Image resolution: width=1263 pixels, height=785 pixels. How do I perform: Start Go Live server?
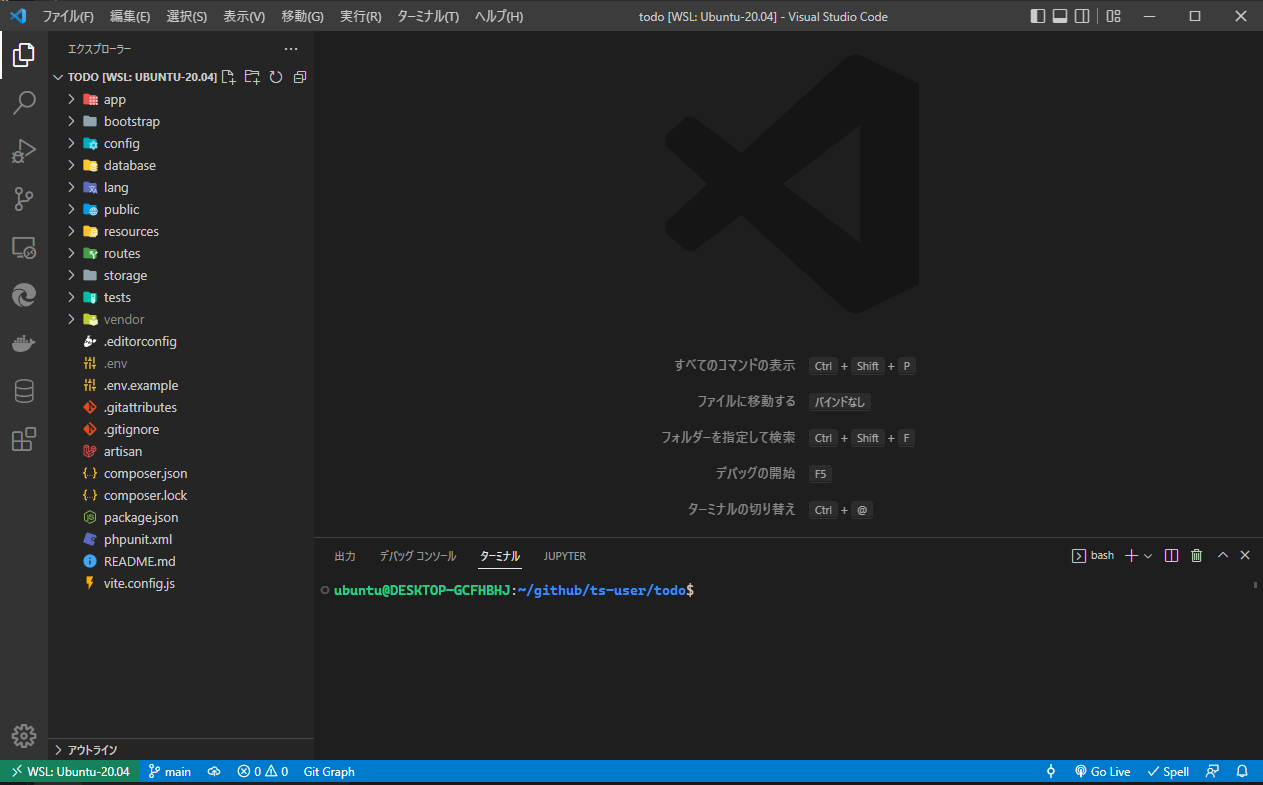[x=1103, y=771]
